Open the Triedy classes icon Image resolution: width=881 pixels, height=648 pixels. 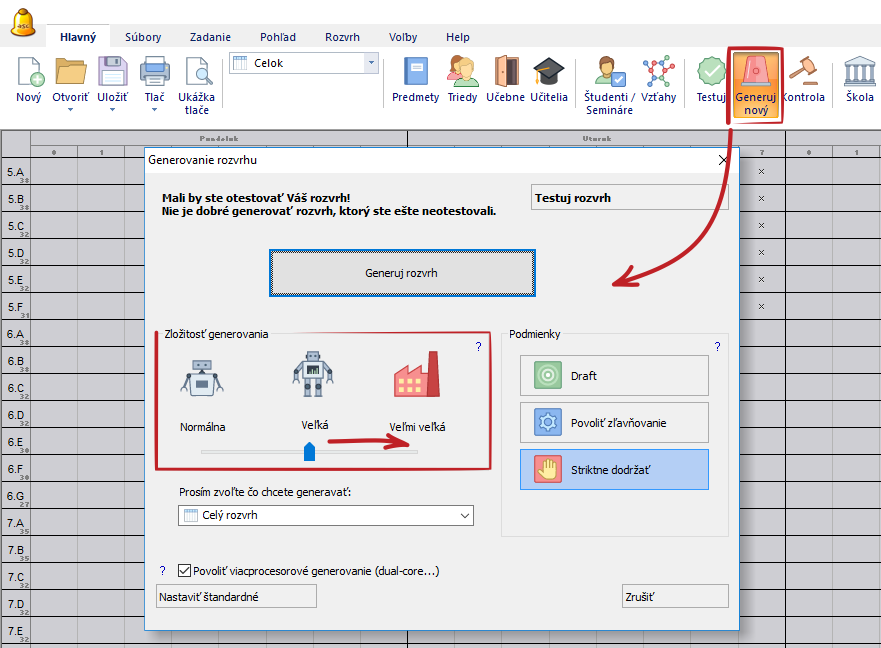(462, 72)
